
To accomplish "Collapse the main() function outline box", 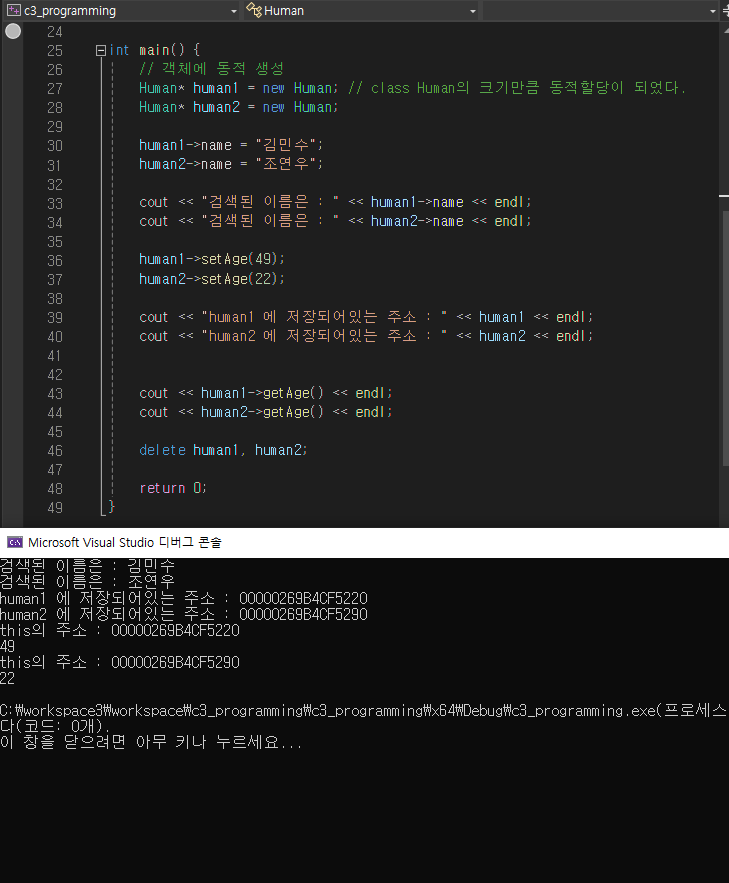I will pyautogui.click(x=101, y=51).
